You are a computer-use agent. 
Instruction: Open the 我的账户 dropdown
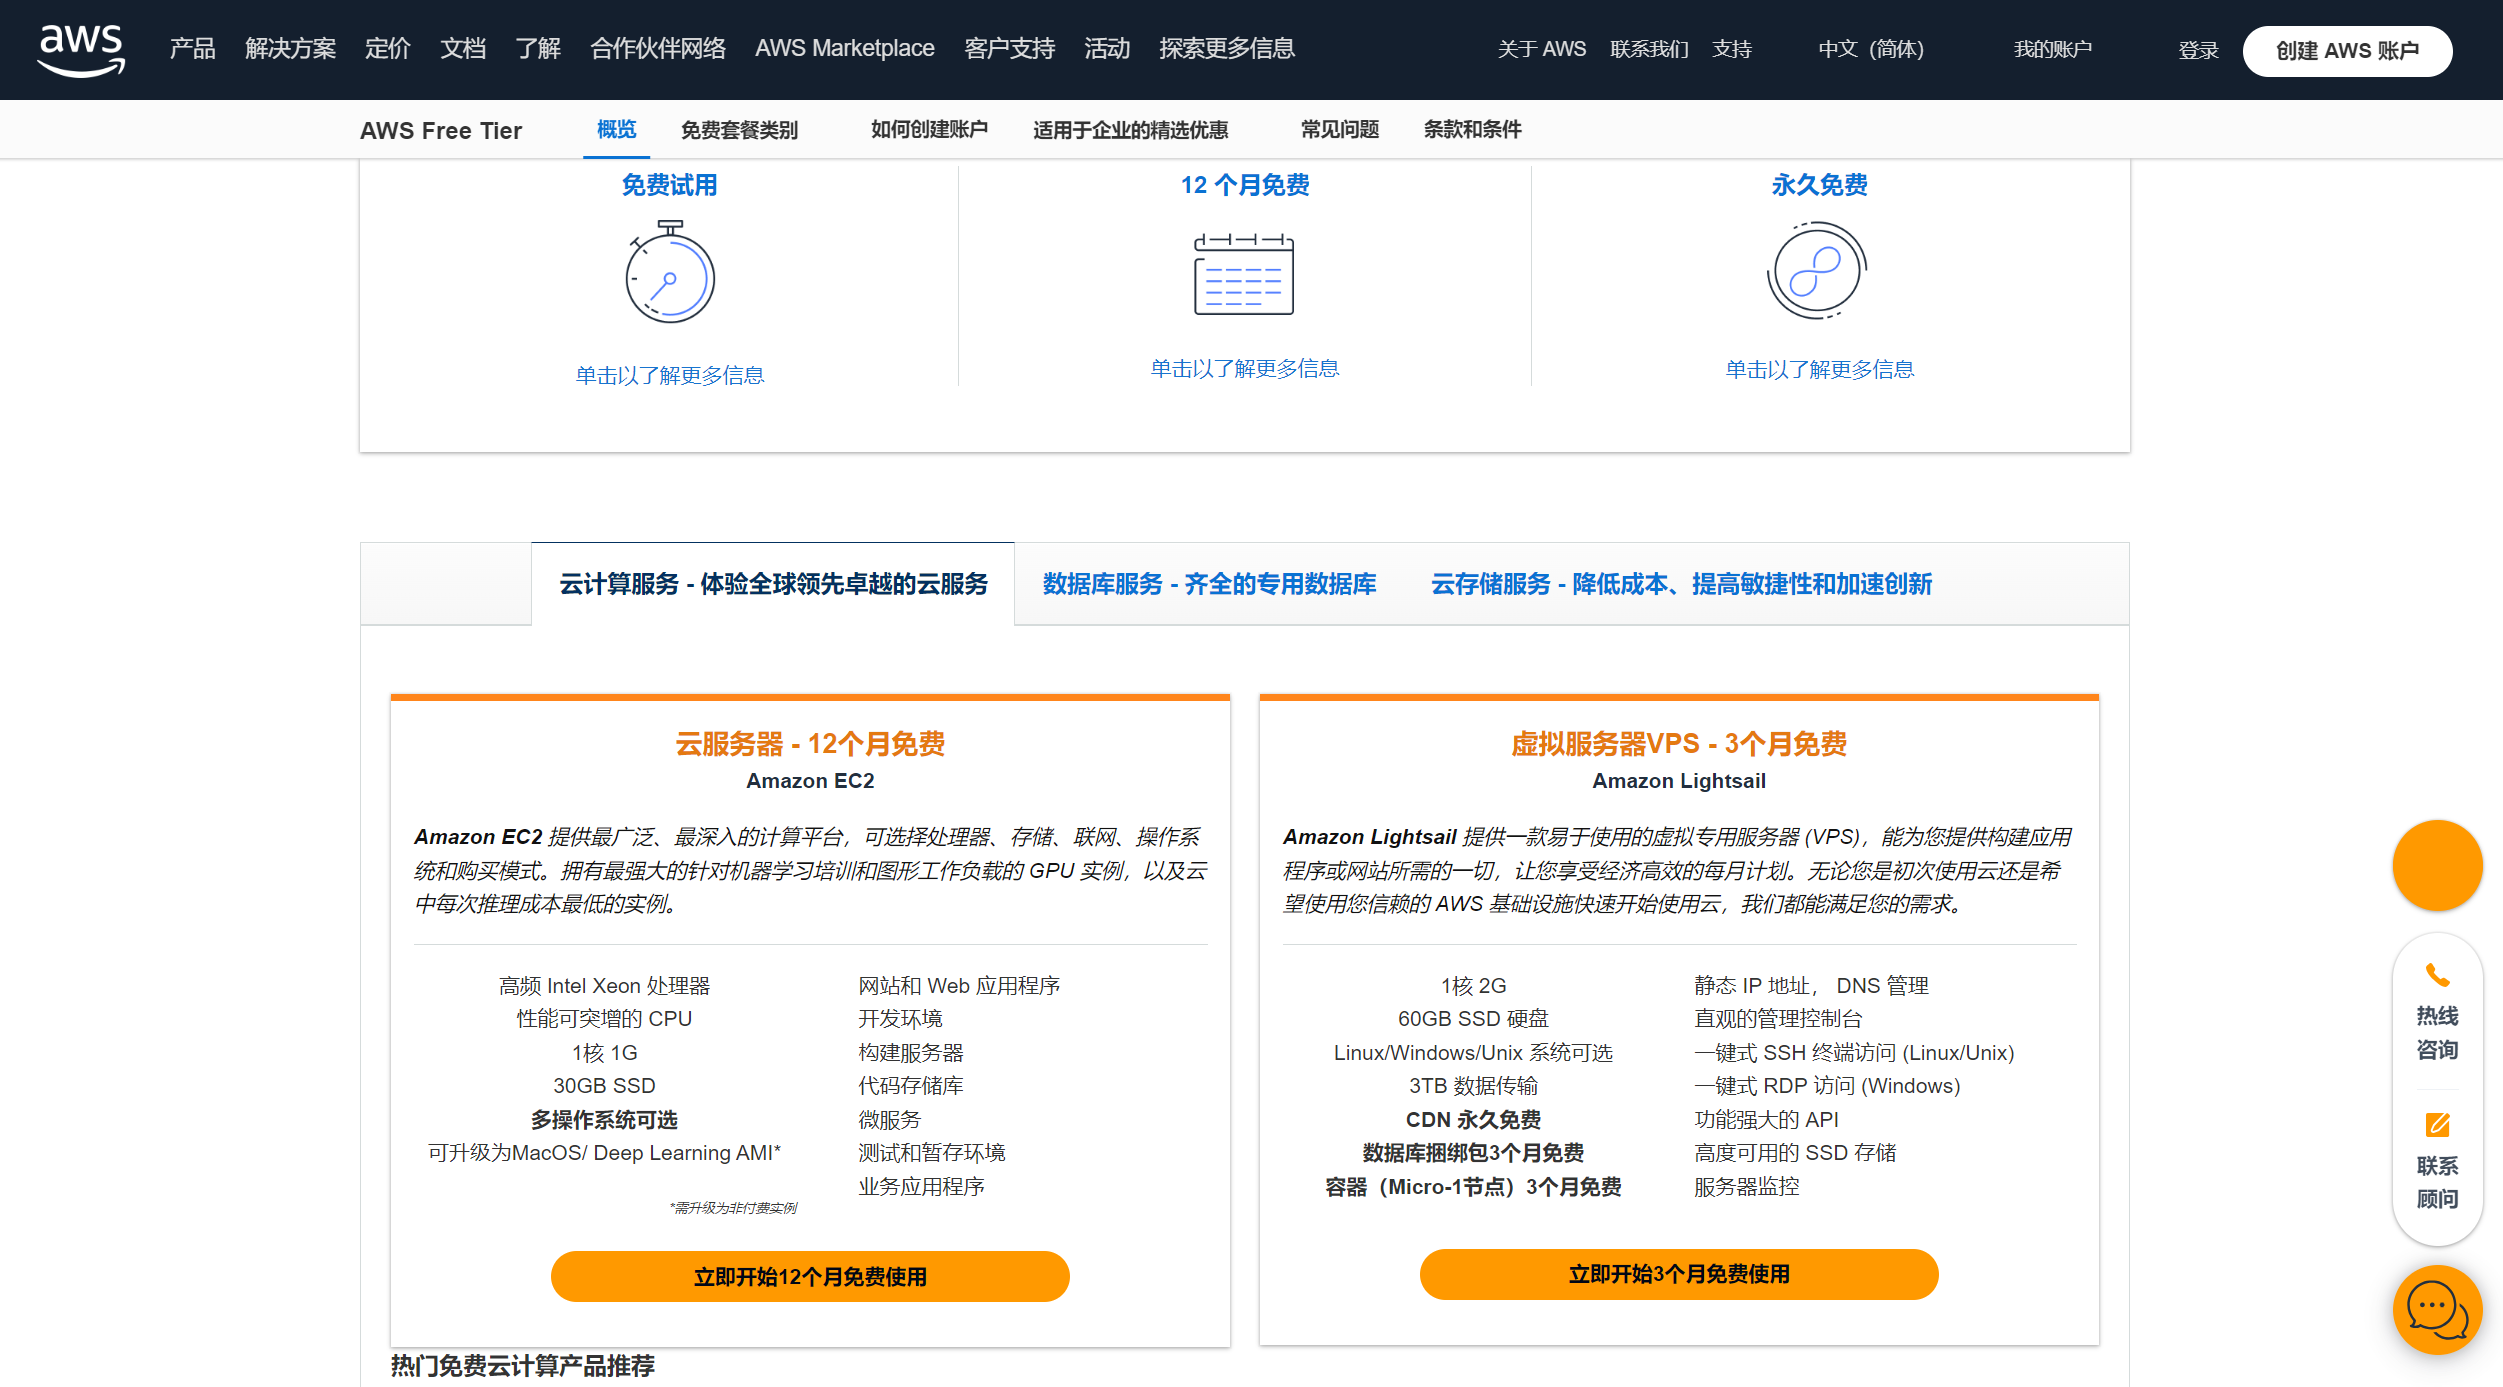click(x=2052, y=49)
